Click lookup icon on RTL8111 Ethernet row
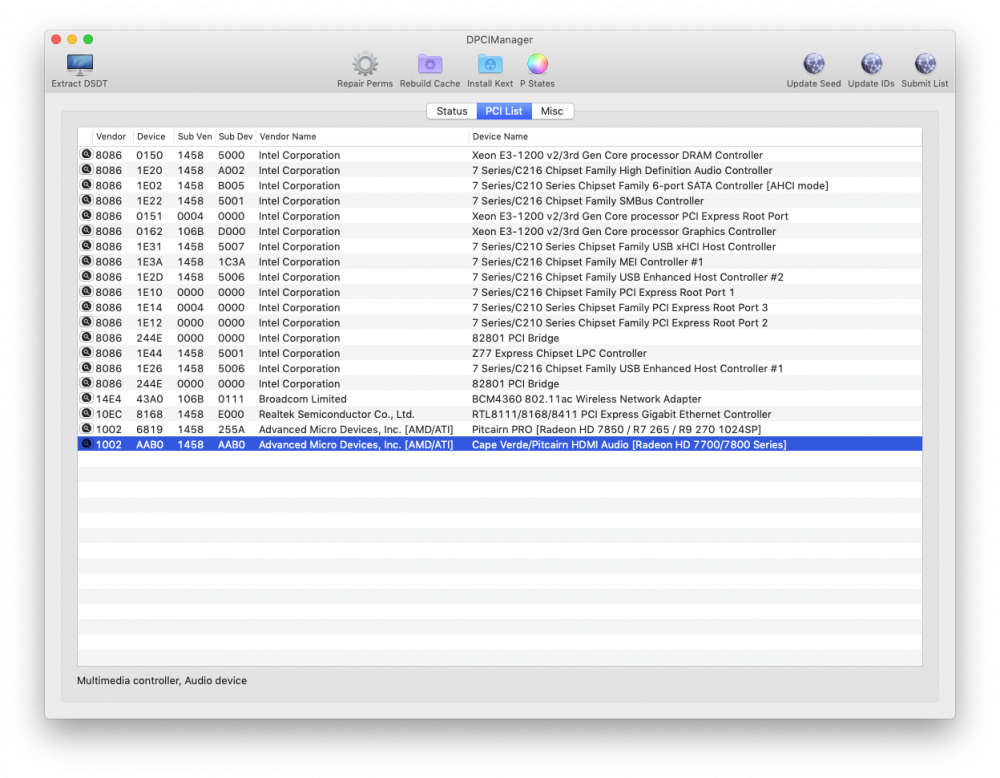This screenshot has width=1000, height=778. (x=86, y=413)
